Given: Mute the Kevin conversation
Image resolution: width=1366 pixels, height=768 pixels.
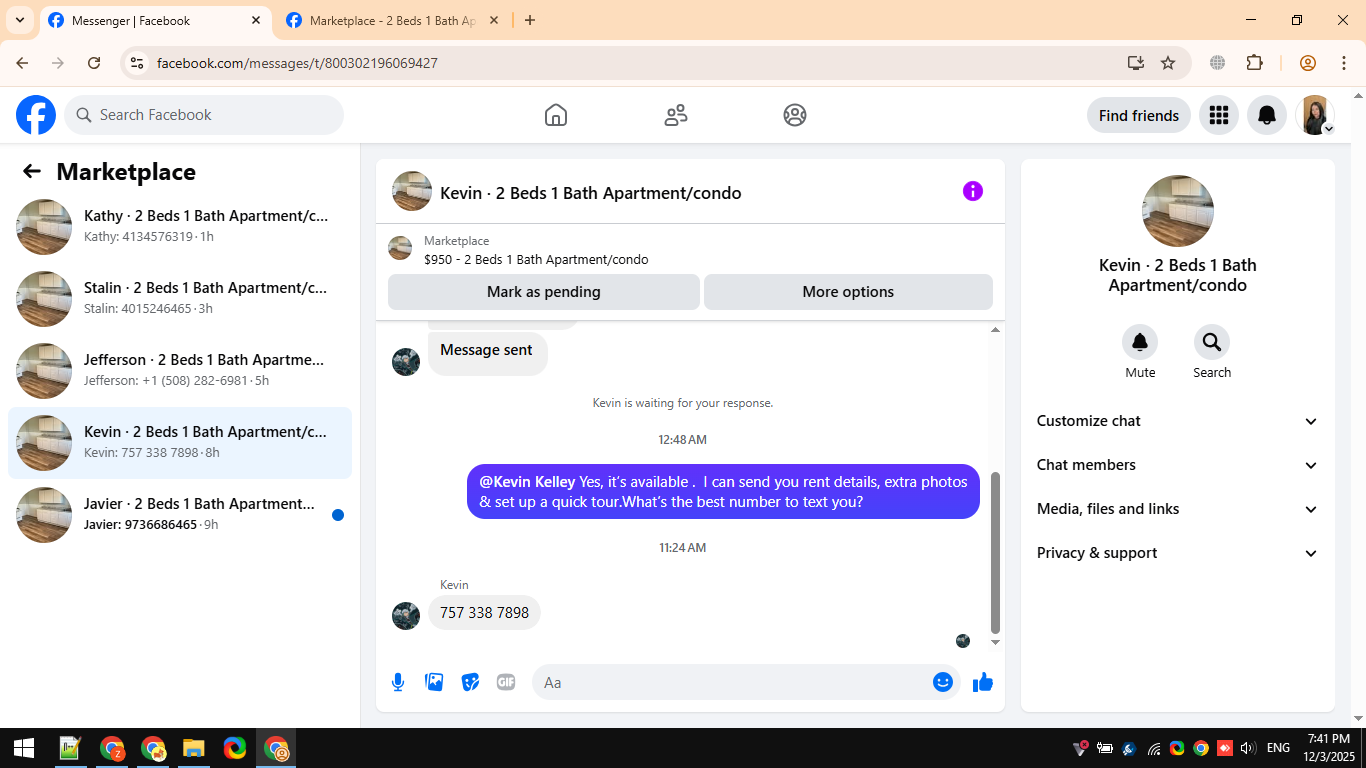Looking at the screenshot, I should coord(1140,343).
